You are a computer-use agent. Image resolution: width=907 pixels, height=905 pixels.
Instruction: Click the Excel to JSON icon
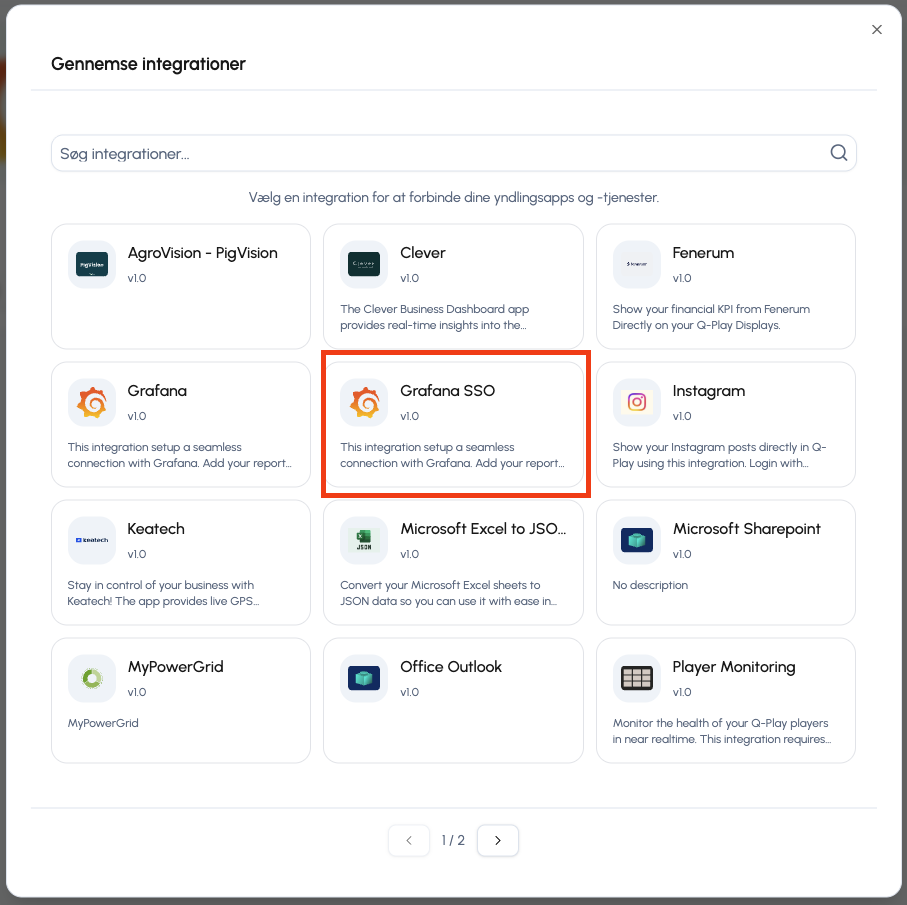364,540
